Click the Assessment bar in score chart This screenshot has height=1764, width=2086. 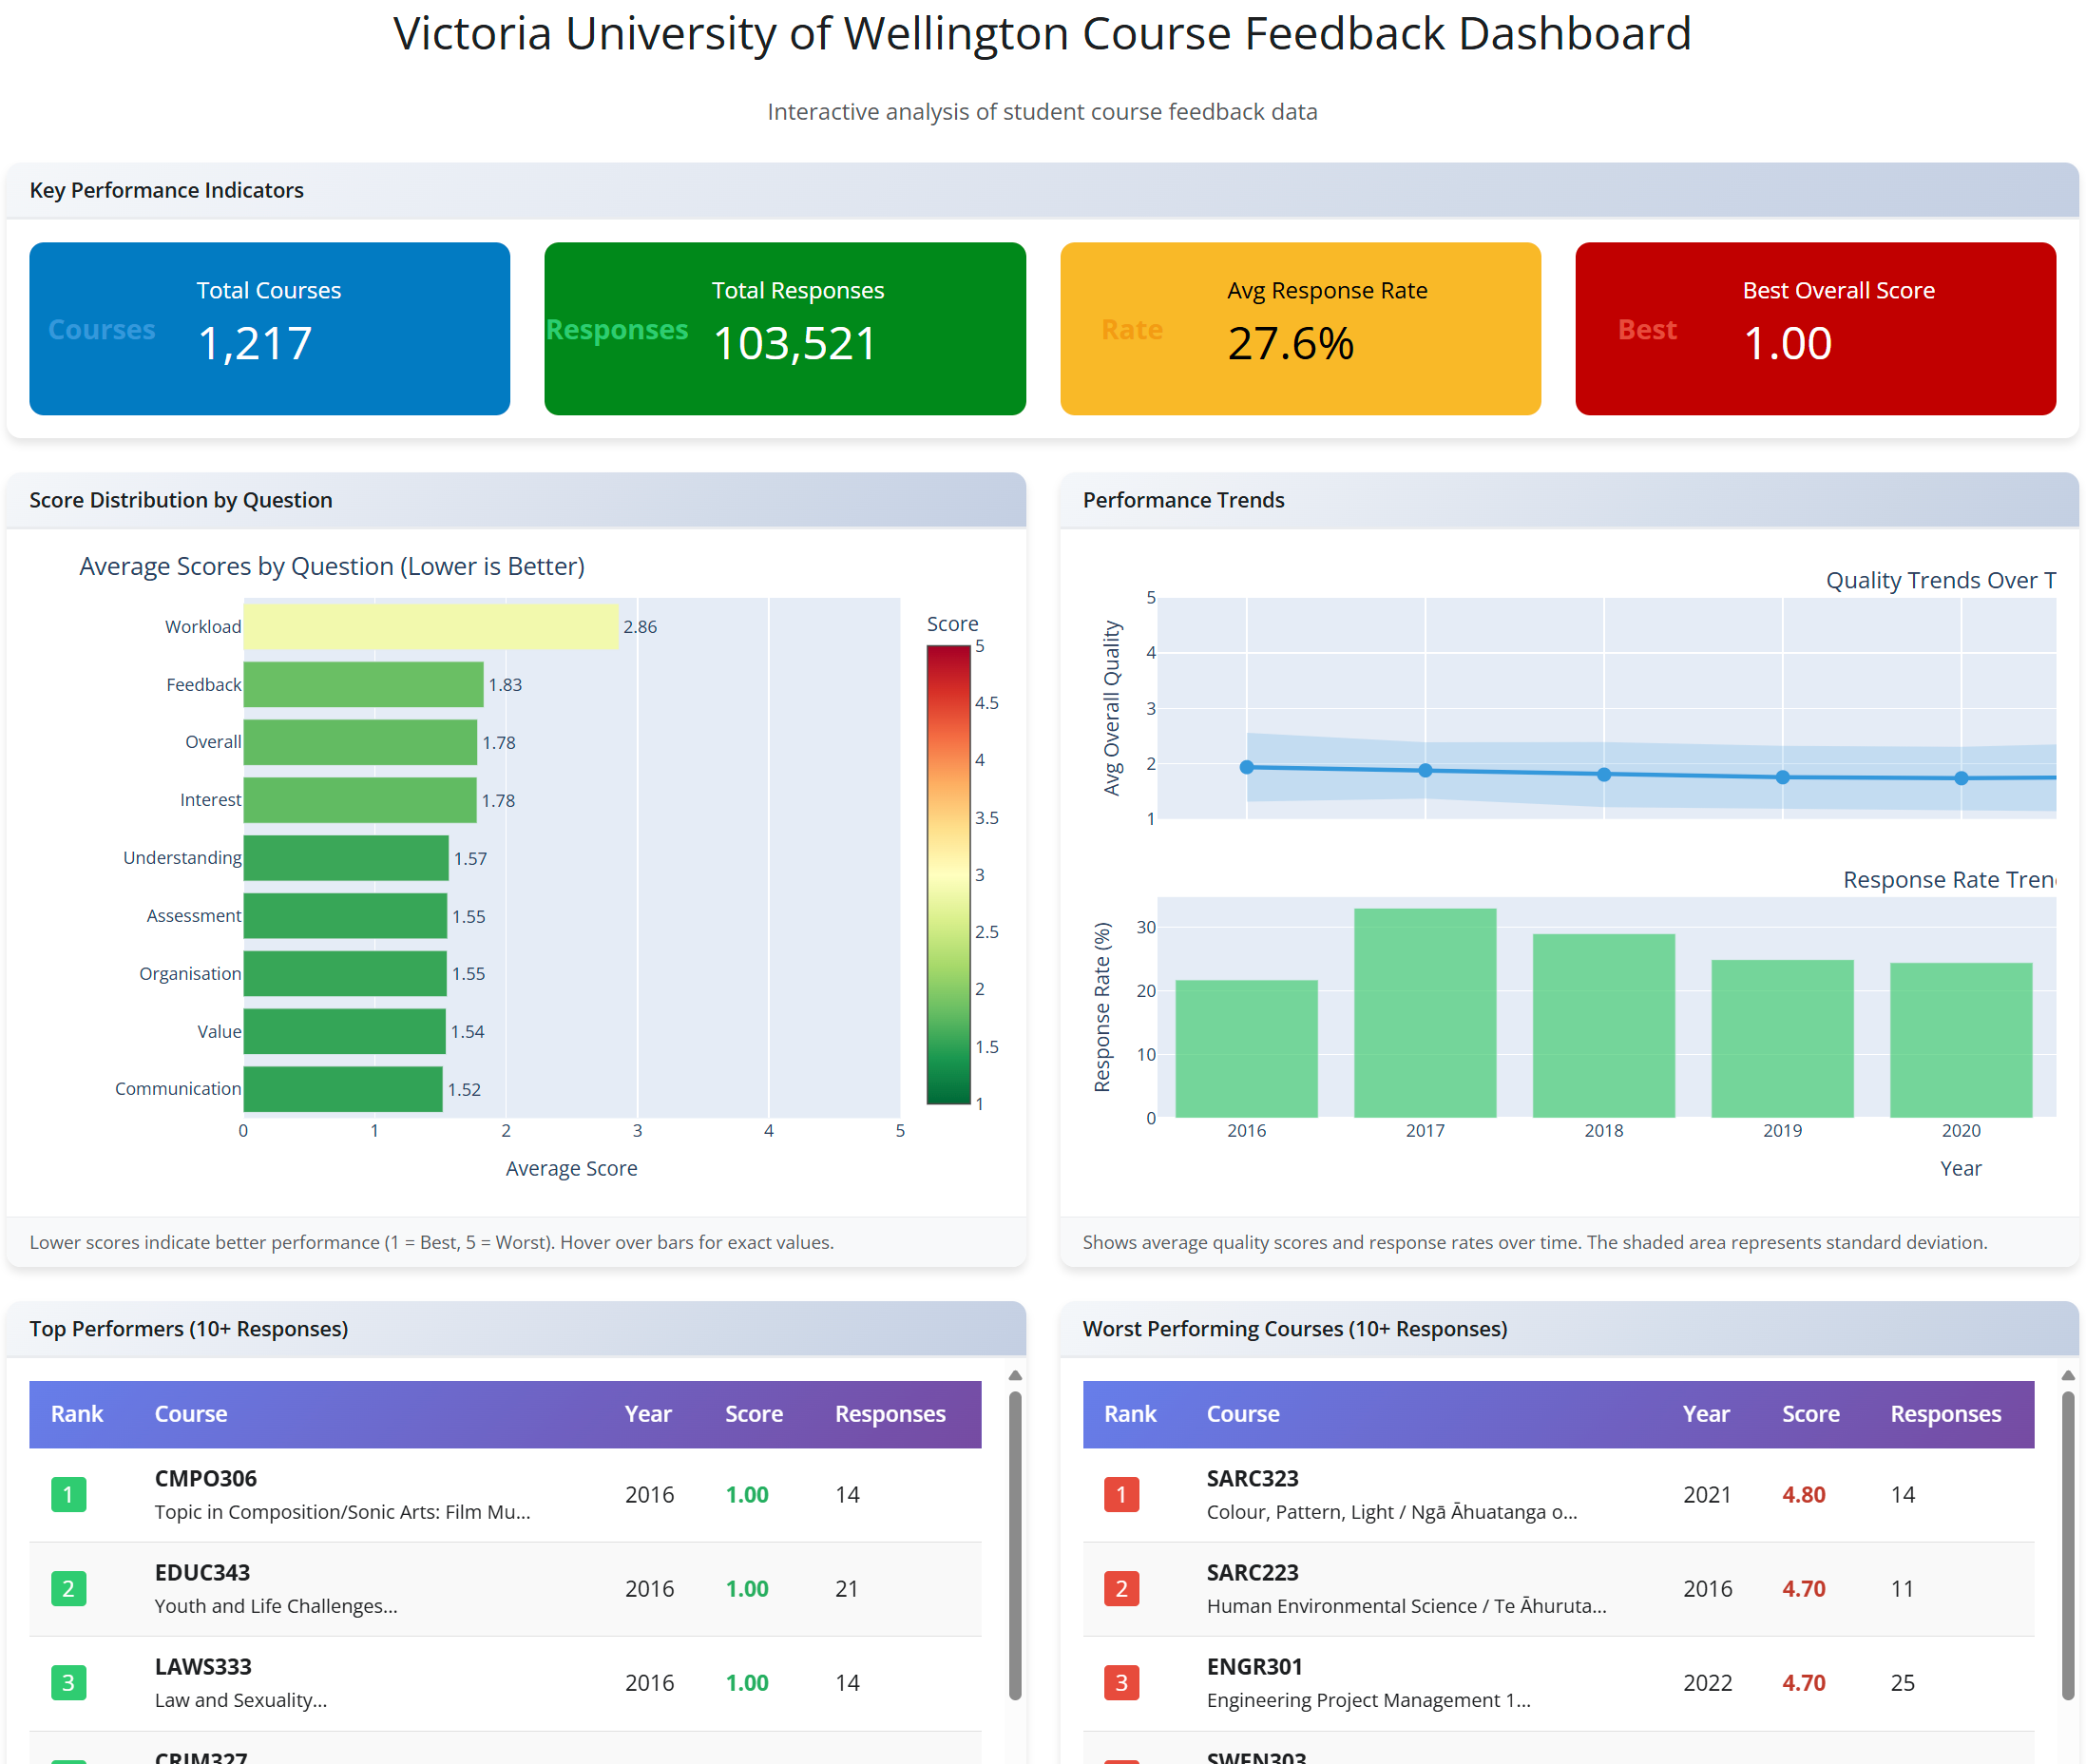[x=345, y=916]
